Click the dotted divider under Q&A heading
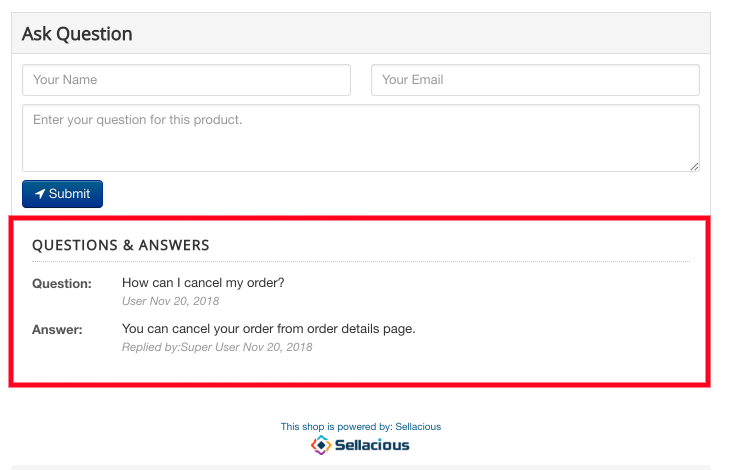Screen dimensions: 738x470 tap(361, 261)
